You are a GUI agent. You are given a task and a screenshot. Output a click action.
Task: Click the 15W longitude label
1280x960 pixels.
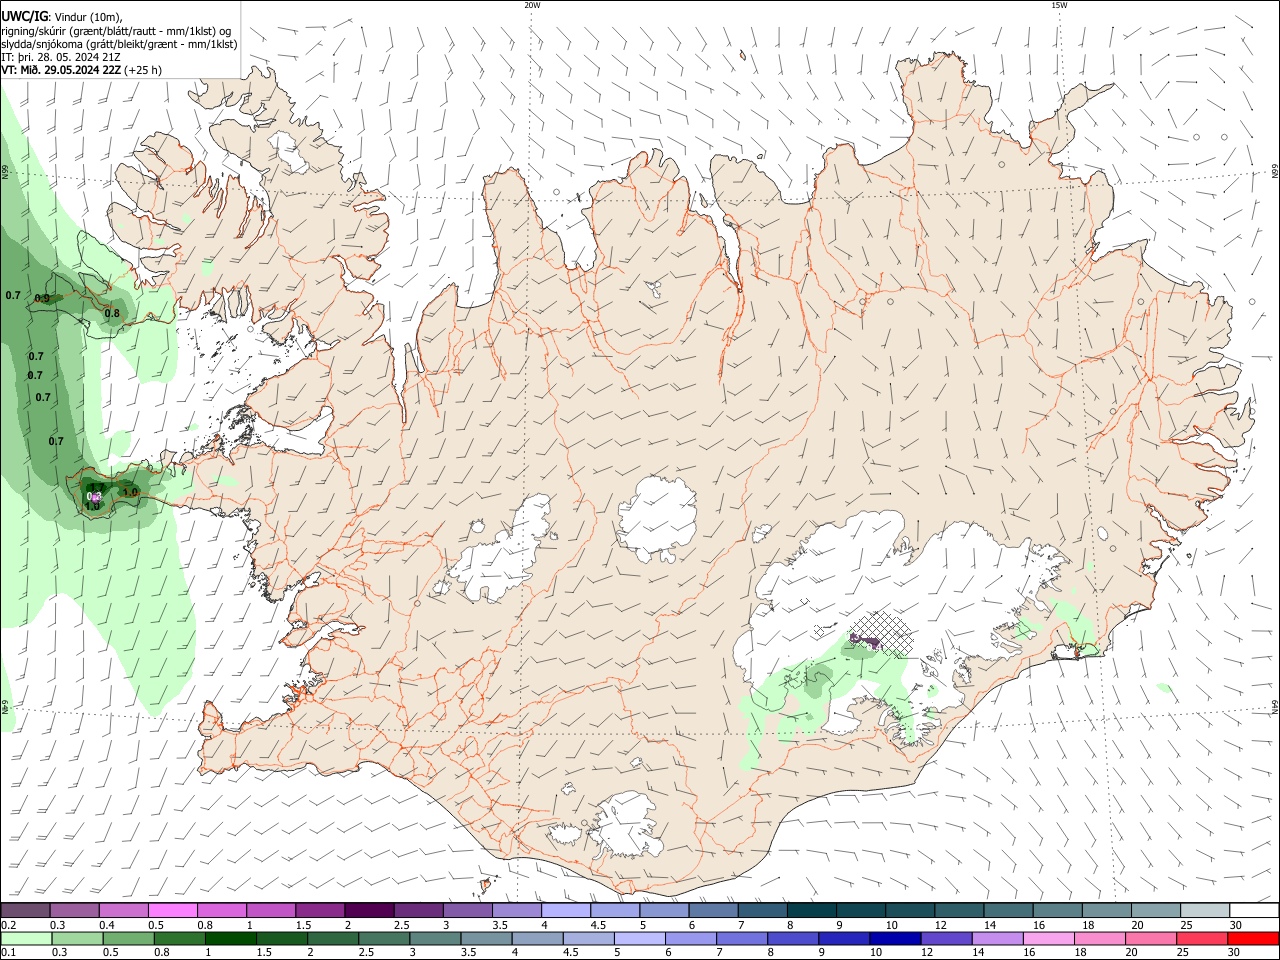[1059, 5]
